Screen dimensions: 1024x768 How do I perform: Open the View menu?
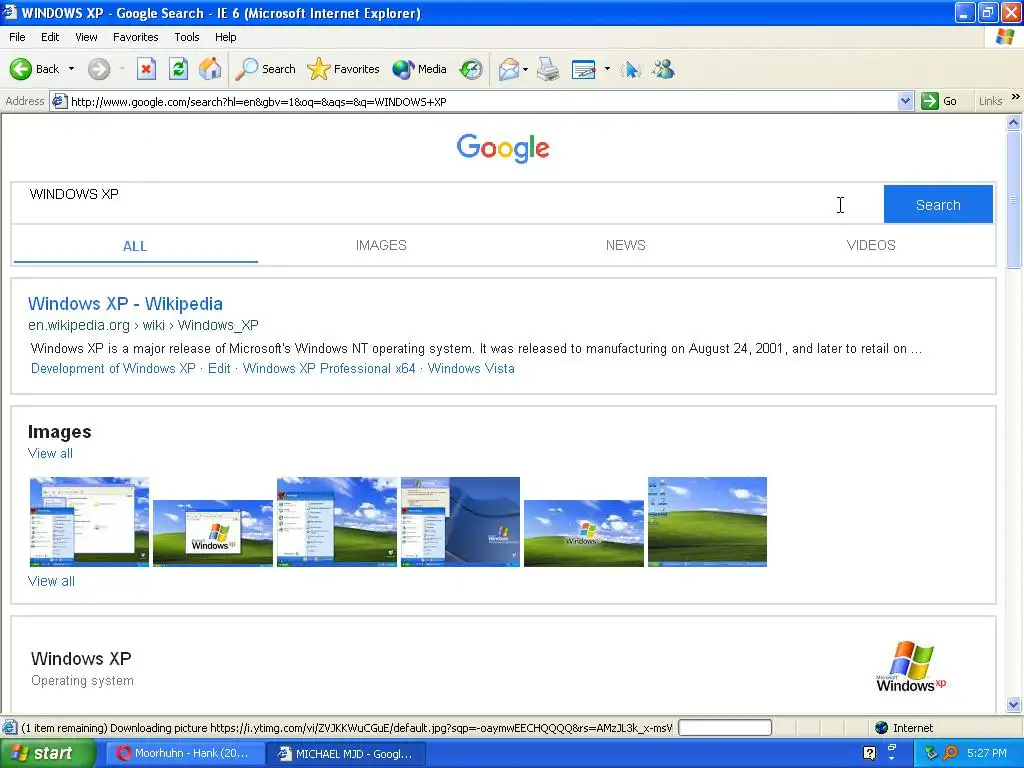86,37
